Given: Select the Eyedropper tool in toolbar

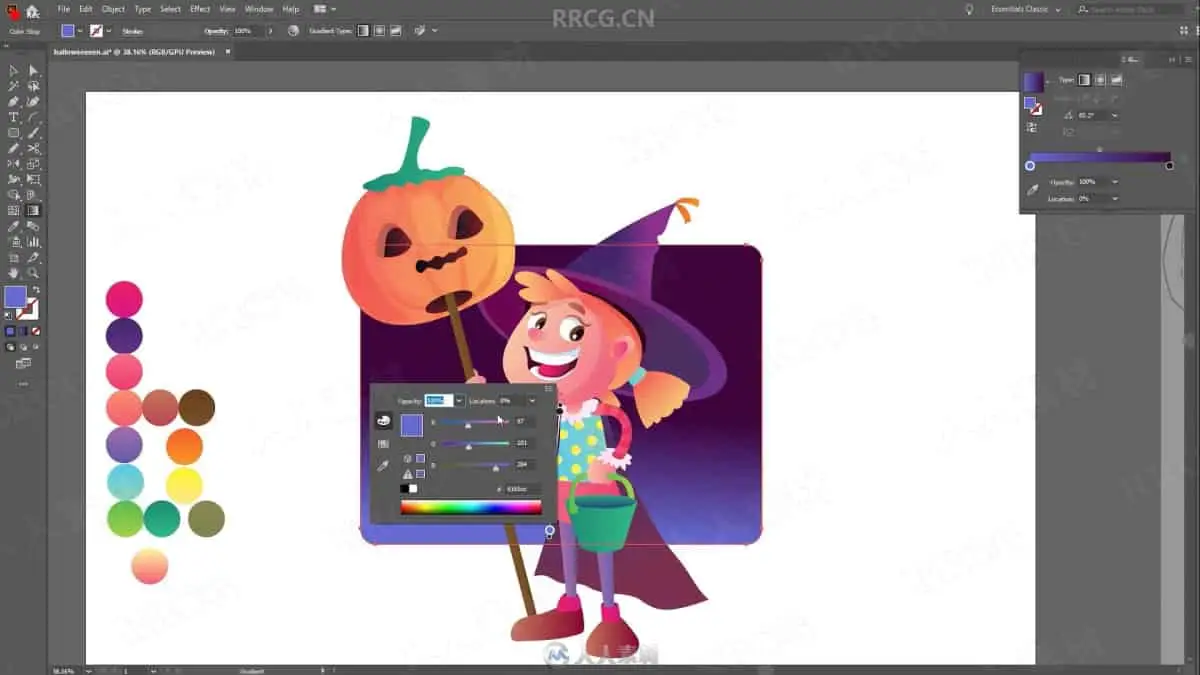Looking at the screenshot, I should [14, 226].
